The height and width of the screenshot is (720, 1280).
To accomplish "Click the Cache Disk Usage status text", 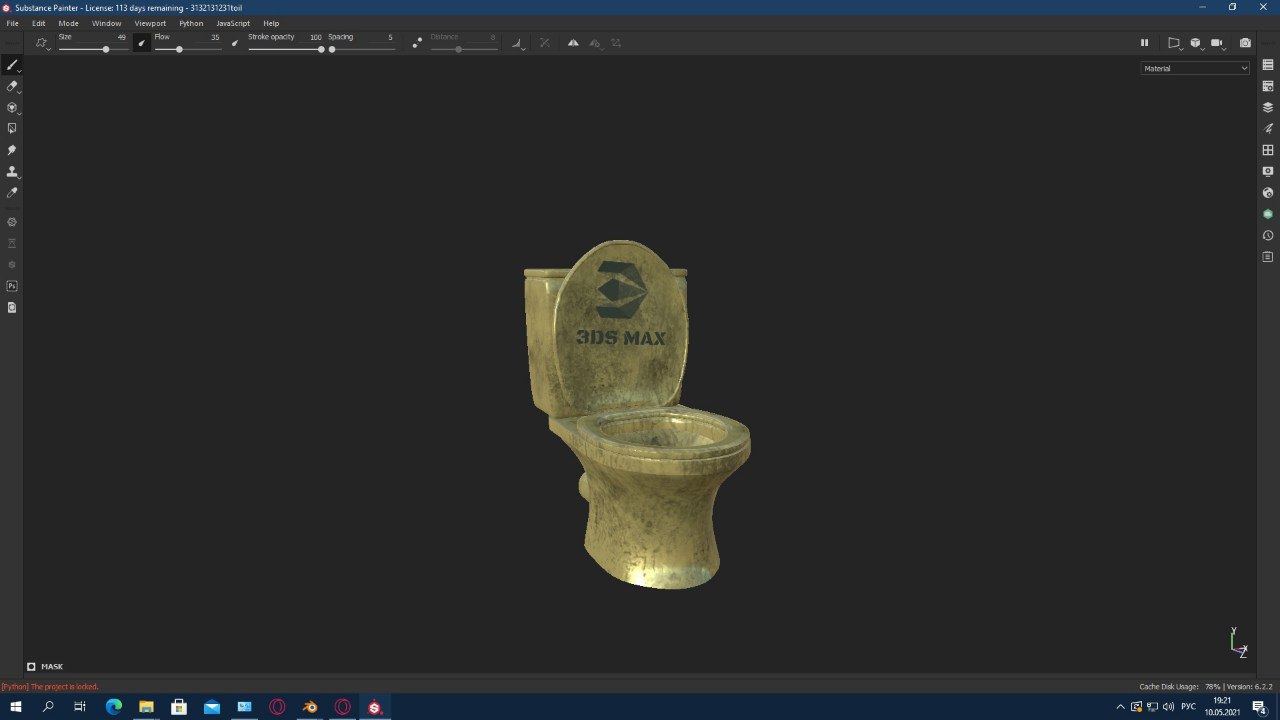I will tap(1180, 686).
